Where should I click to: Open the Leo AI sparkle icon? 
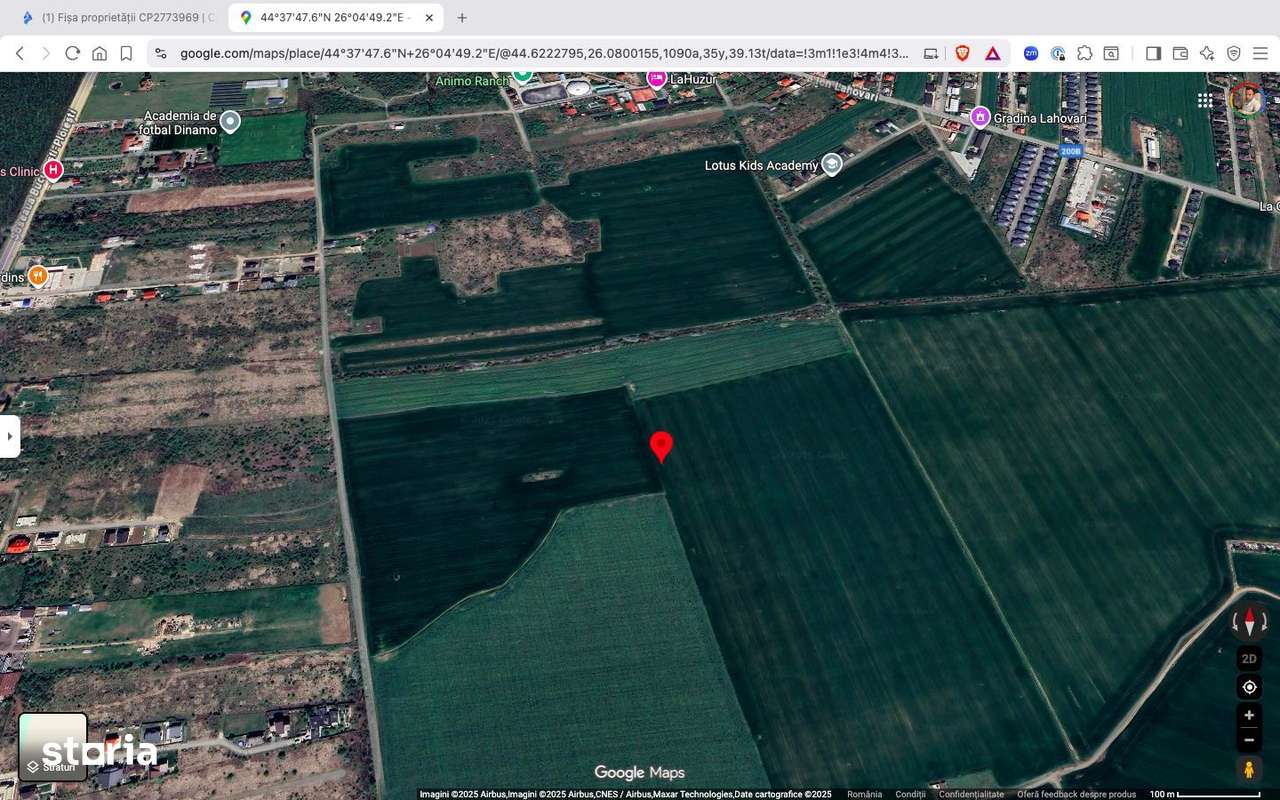coord(1205,53)
